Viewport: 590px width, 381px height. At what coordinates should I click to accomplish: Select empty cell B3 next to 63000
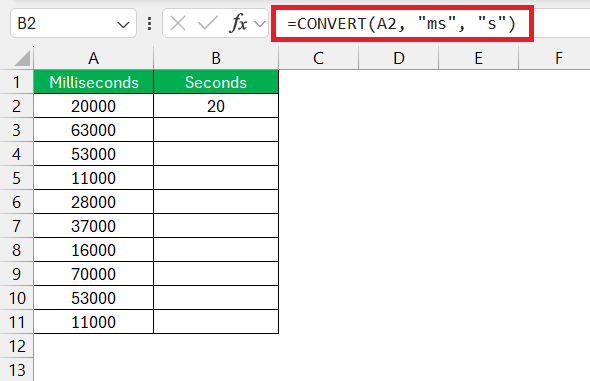[x=216, y=130]
